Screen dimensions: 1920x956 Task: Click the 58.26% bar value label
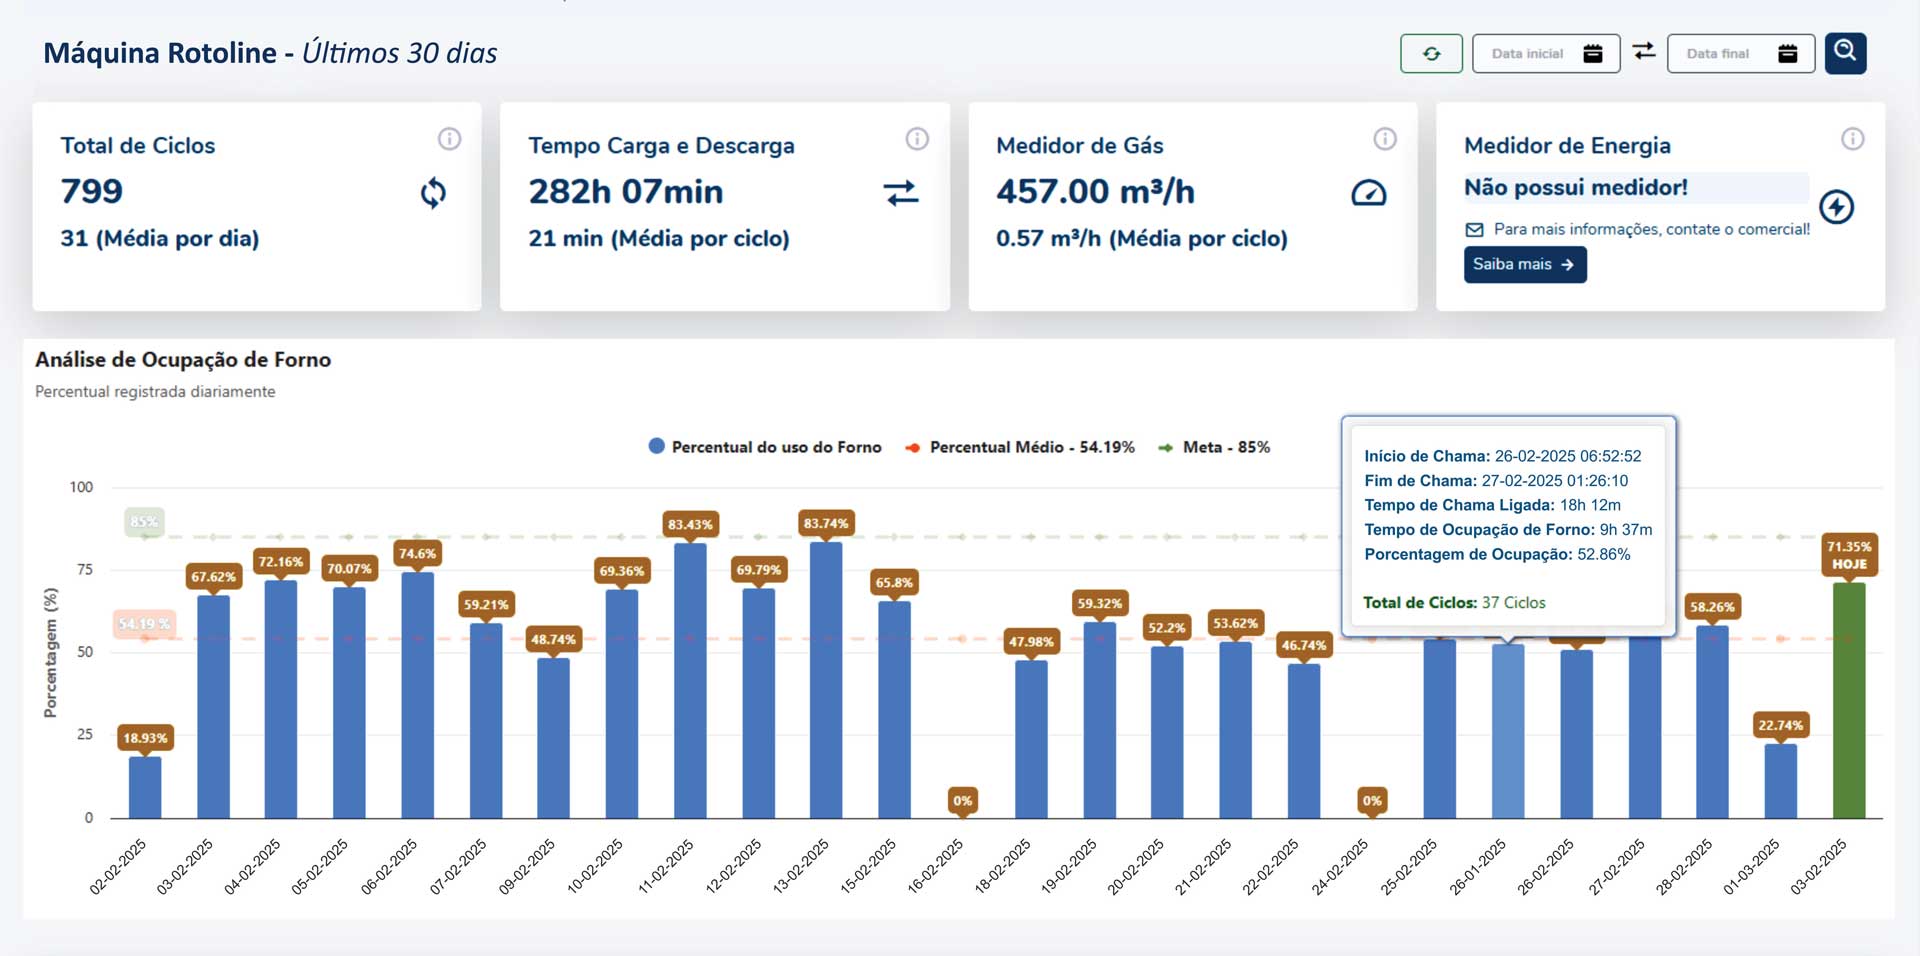pos(1712,607)
